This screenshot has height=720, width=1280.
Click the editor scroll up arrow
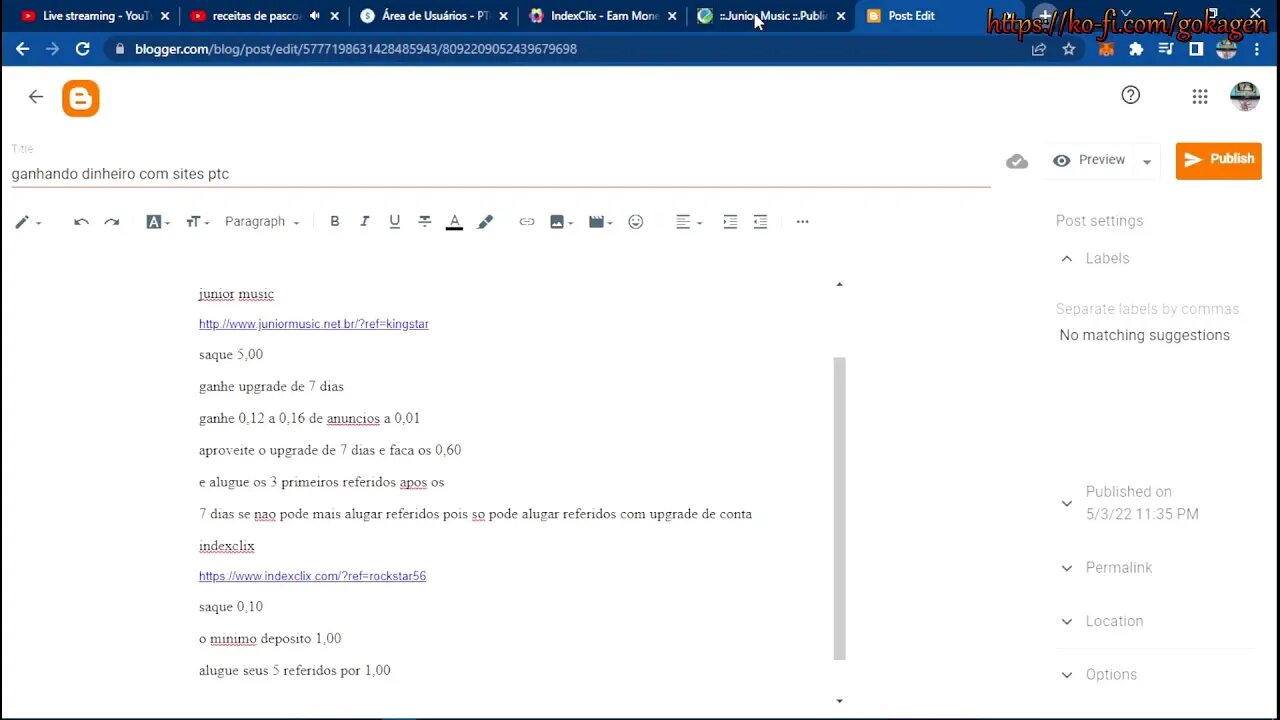click(839, 284)
